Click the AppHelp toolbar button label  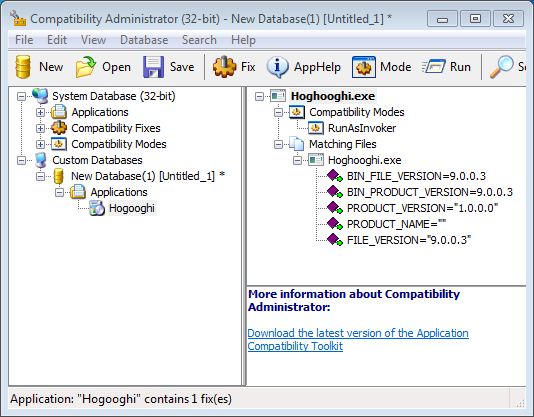click(317, 67)
